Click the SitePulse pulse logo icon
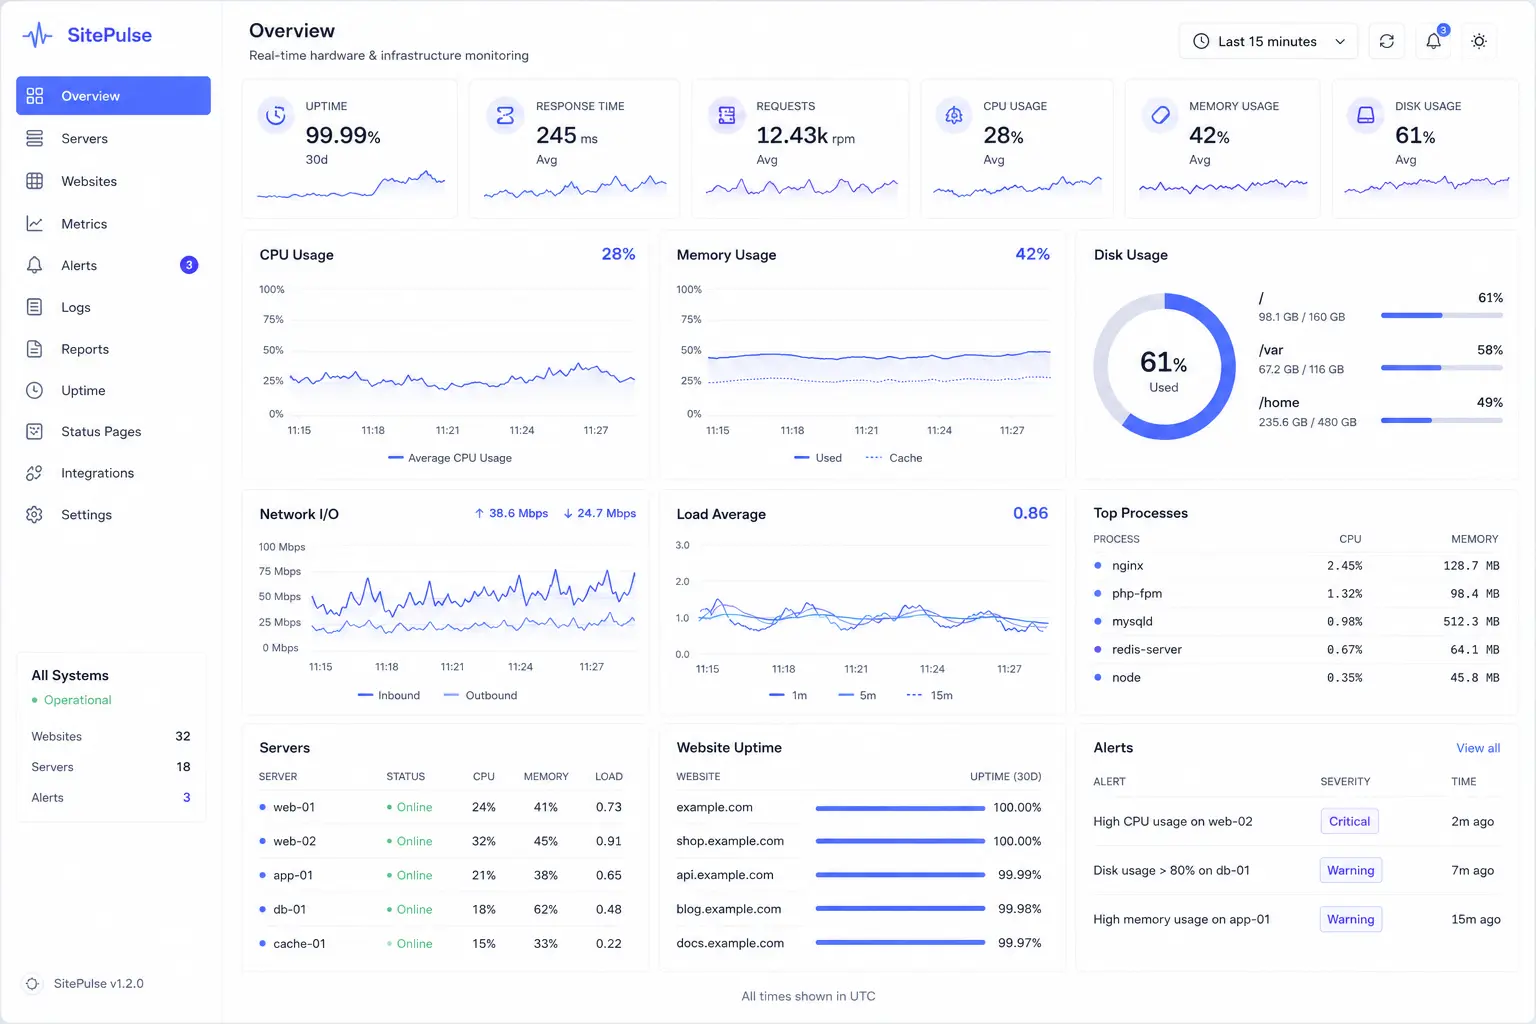 pyautogui.click(x=37, y=35)
